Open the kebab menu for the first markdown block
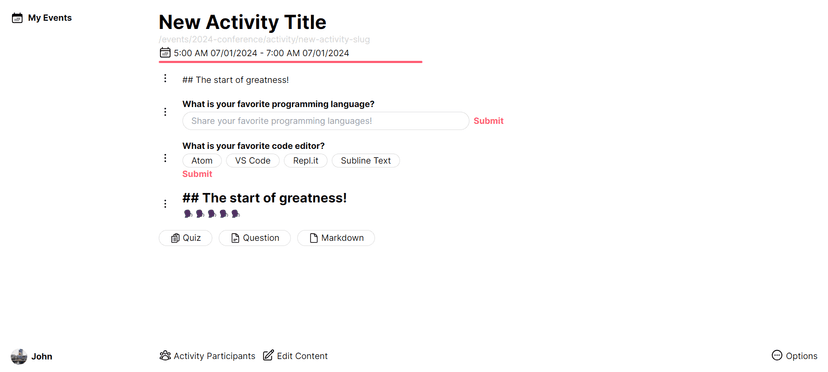Image resolution: width=828 pixels, height=372 pixels. (x=165, y=78)
